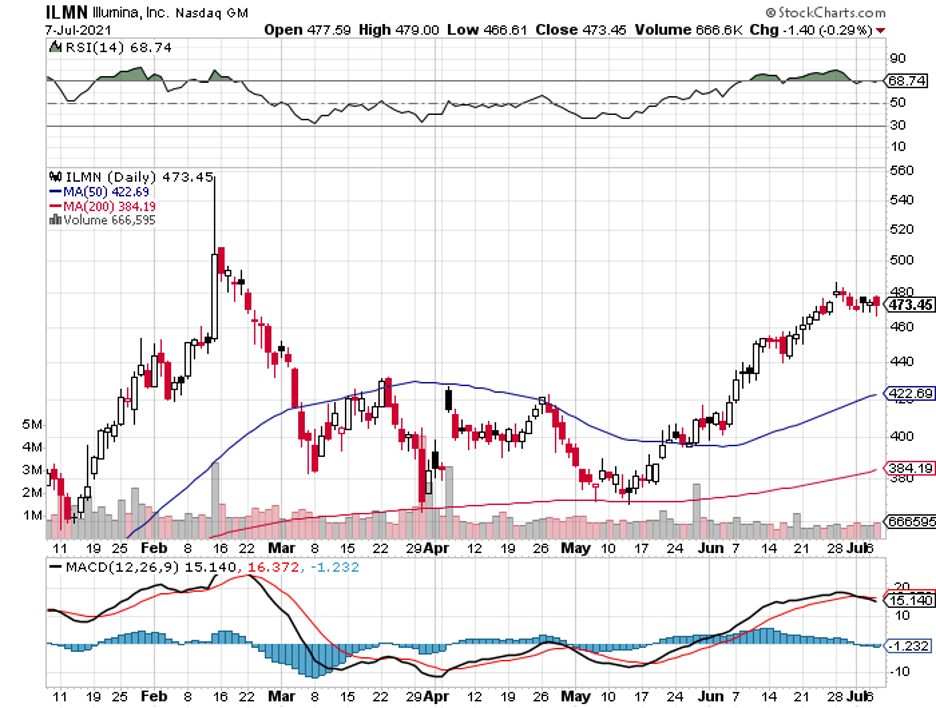Click the red MA(200) line marker

(55, 206)
